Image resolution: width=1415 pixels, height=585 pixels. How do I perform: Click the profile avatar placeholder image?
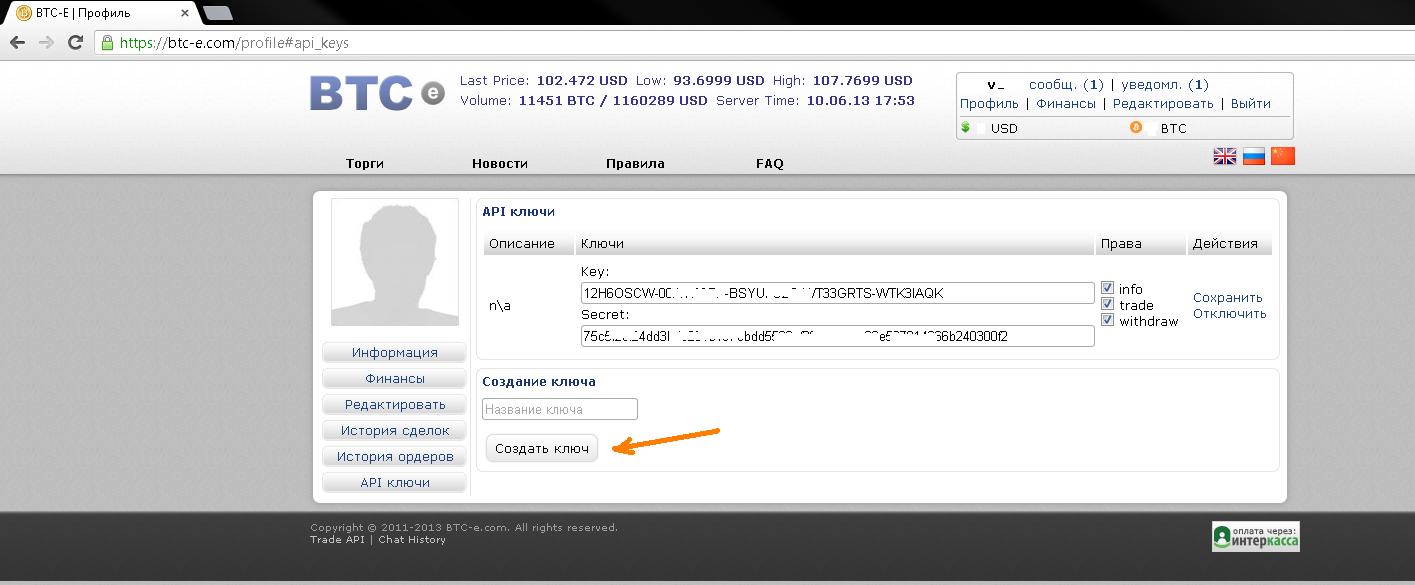click(395, 262)
